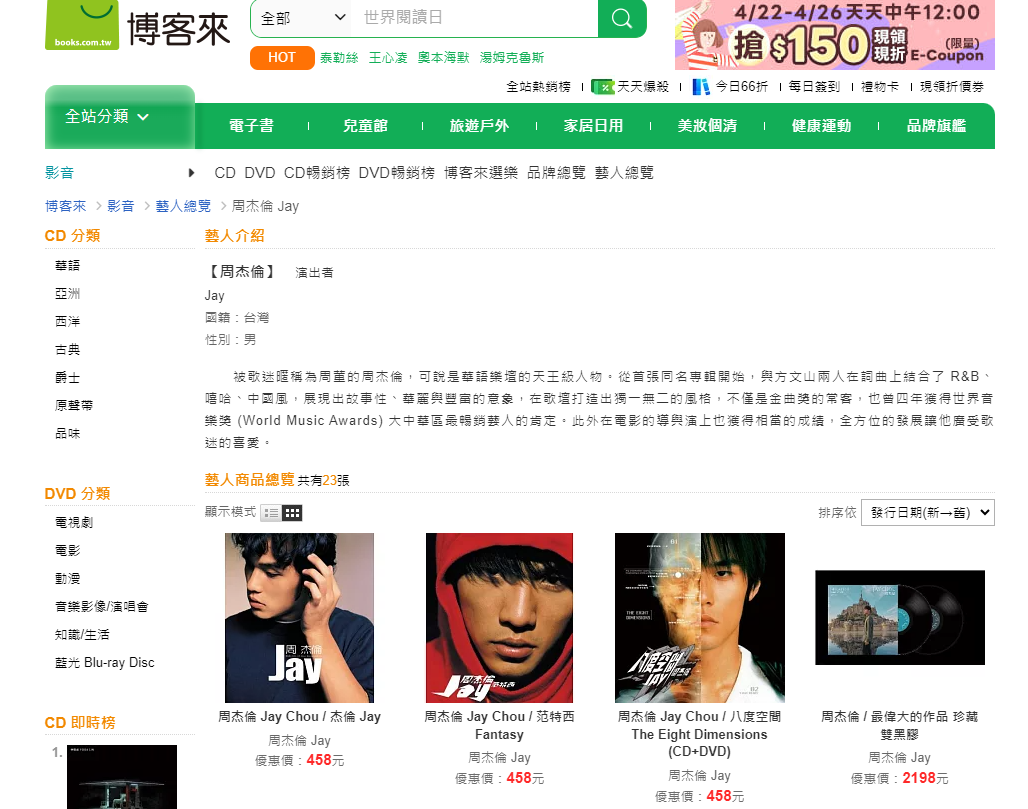Select 知識/生活 under DVD 分類
The width and height of the screenshot is (1028, 809).
point(83,635)
